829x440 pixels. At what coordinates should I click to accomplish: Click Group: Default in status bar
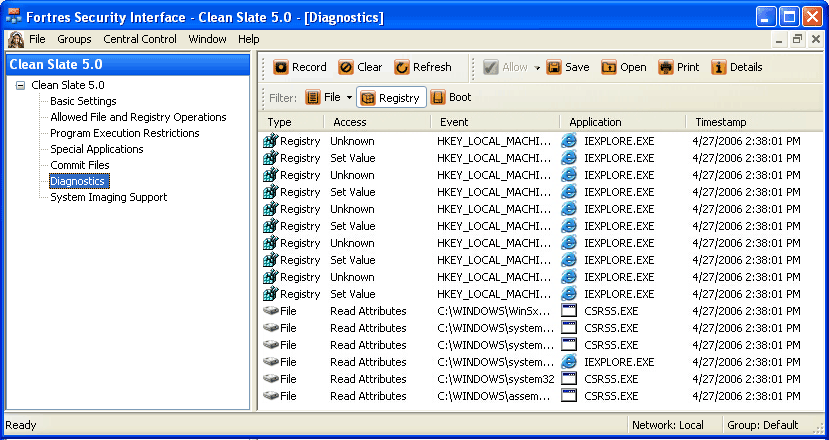[x=762, y=425]
